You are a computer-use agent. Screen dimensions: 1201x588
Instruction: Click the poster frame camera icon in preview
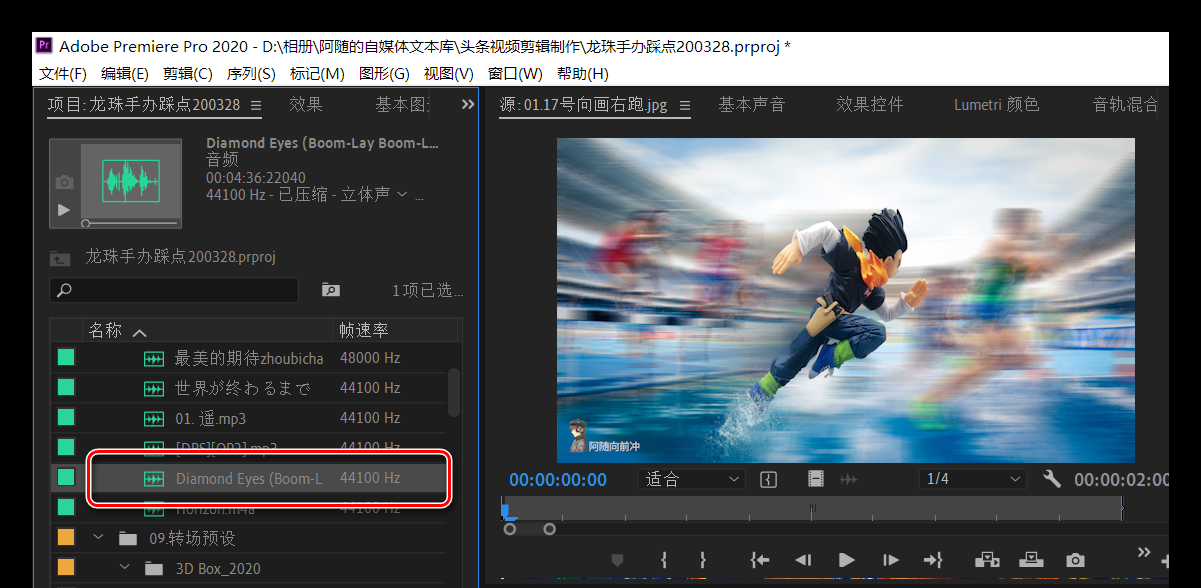point(64,182)
